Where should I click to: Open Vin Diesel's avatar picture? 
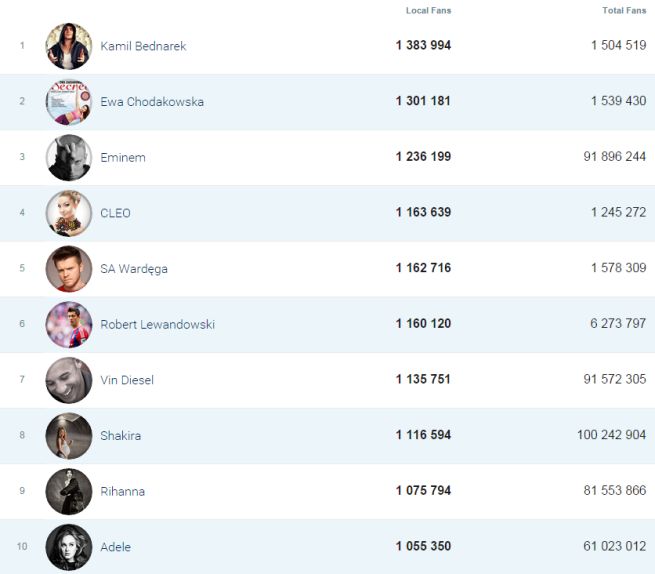[68, 380]
